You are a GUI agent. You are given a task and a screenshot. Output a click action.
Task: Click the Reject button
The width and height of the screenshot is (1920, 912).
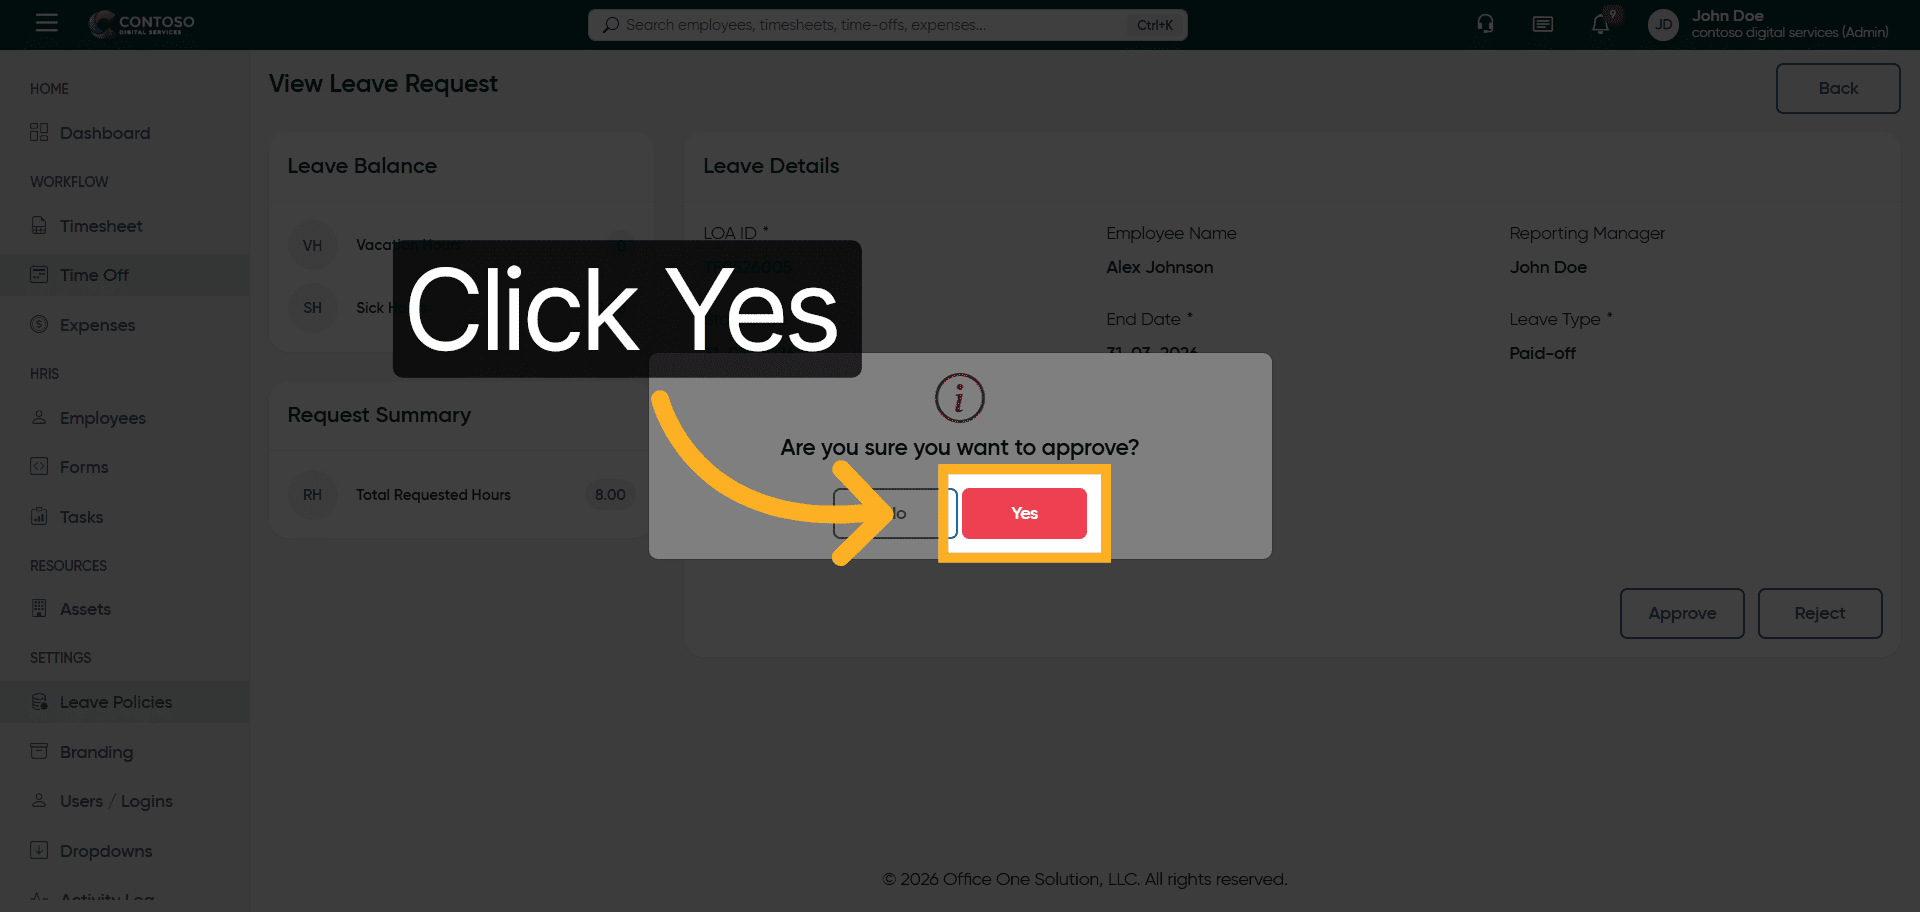[x=1820, y=613]
